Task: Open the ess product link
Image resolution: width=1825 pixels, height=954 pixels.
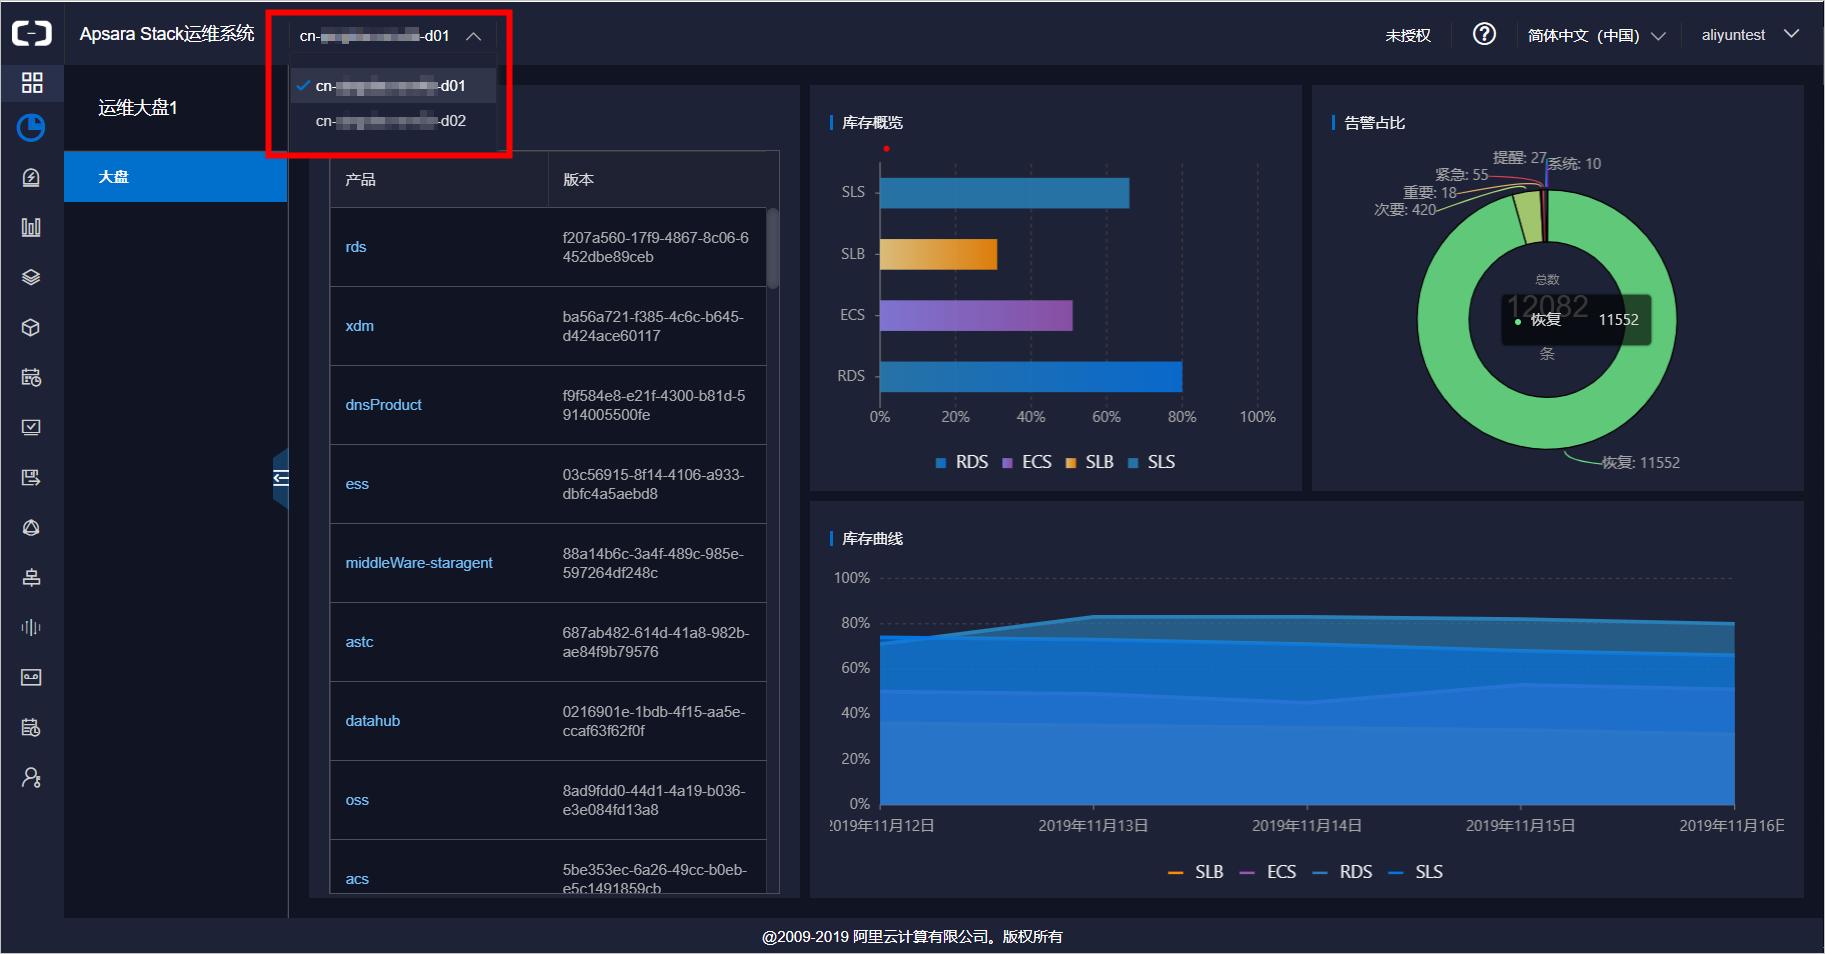Action: point(357,484)
